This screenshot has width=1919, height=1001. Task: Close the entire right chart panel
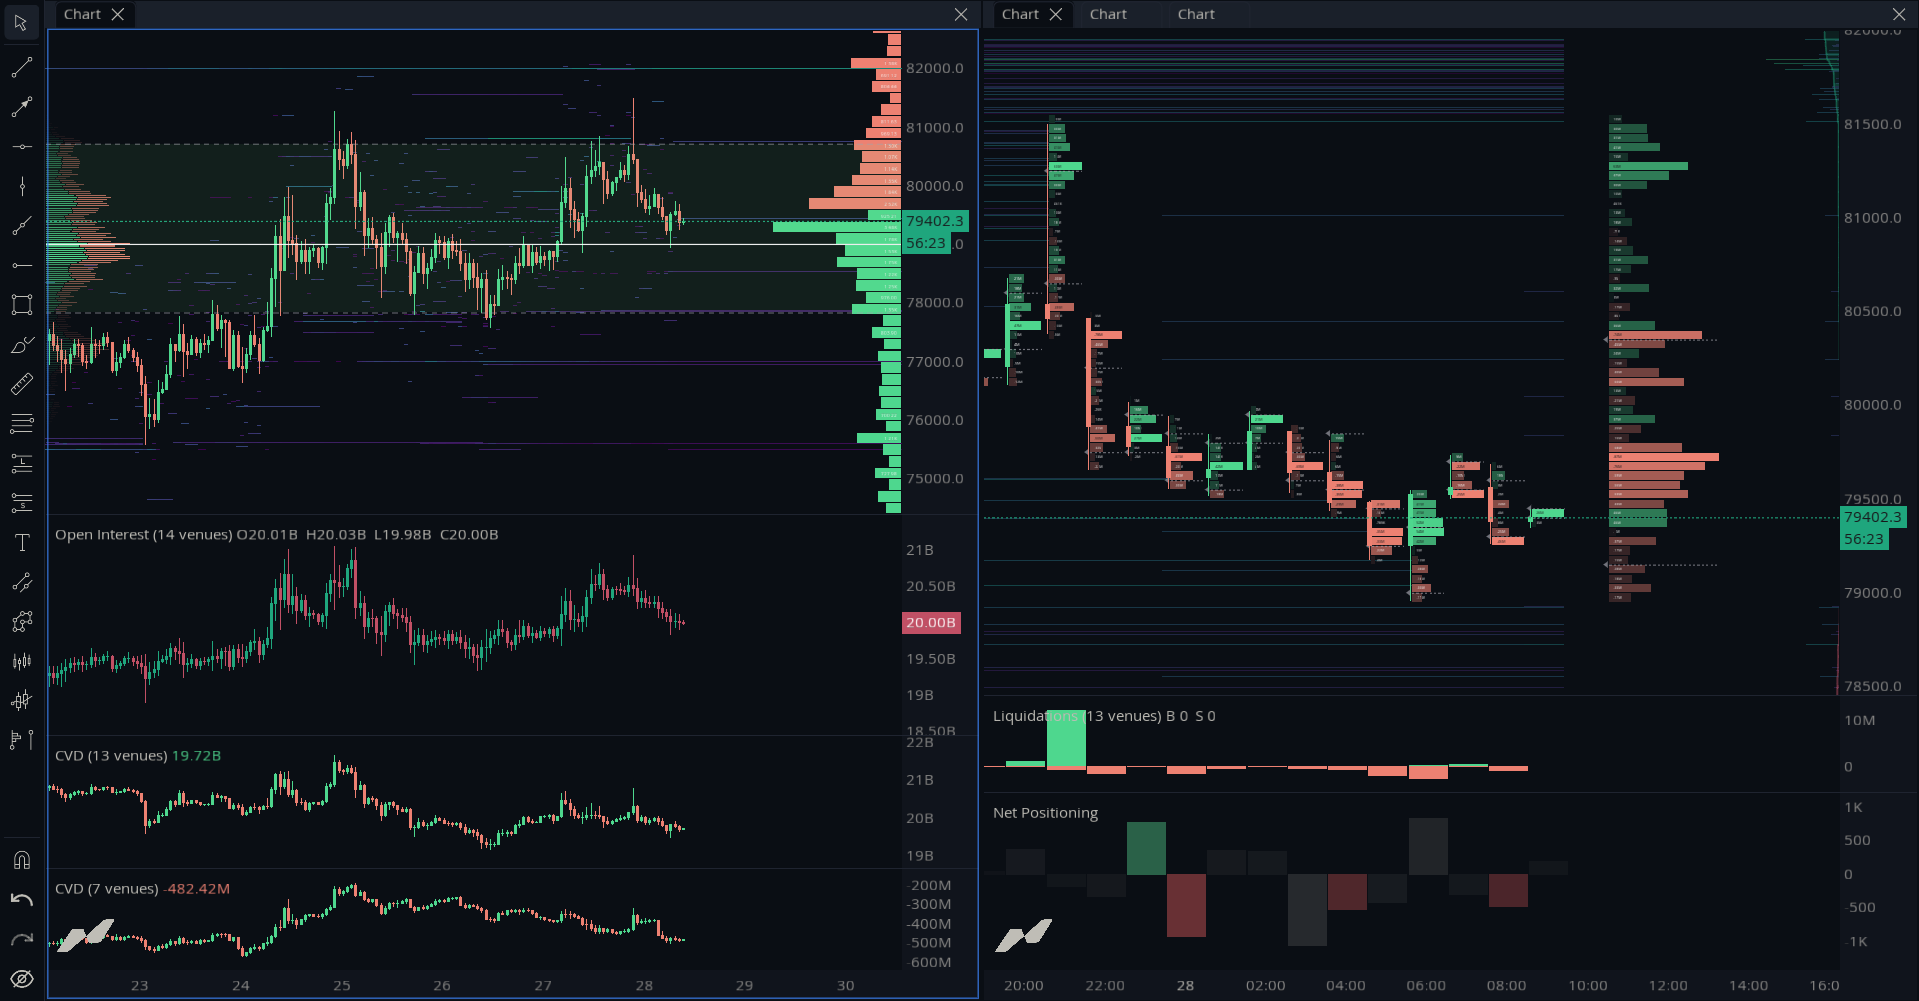pos(1899,14)
